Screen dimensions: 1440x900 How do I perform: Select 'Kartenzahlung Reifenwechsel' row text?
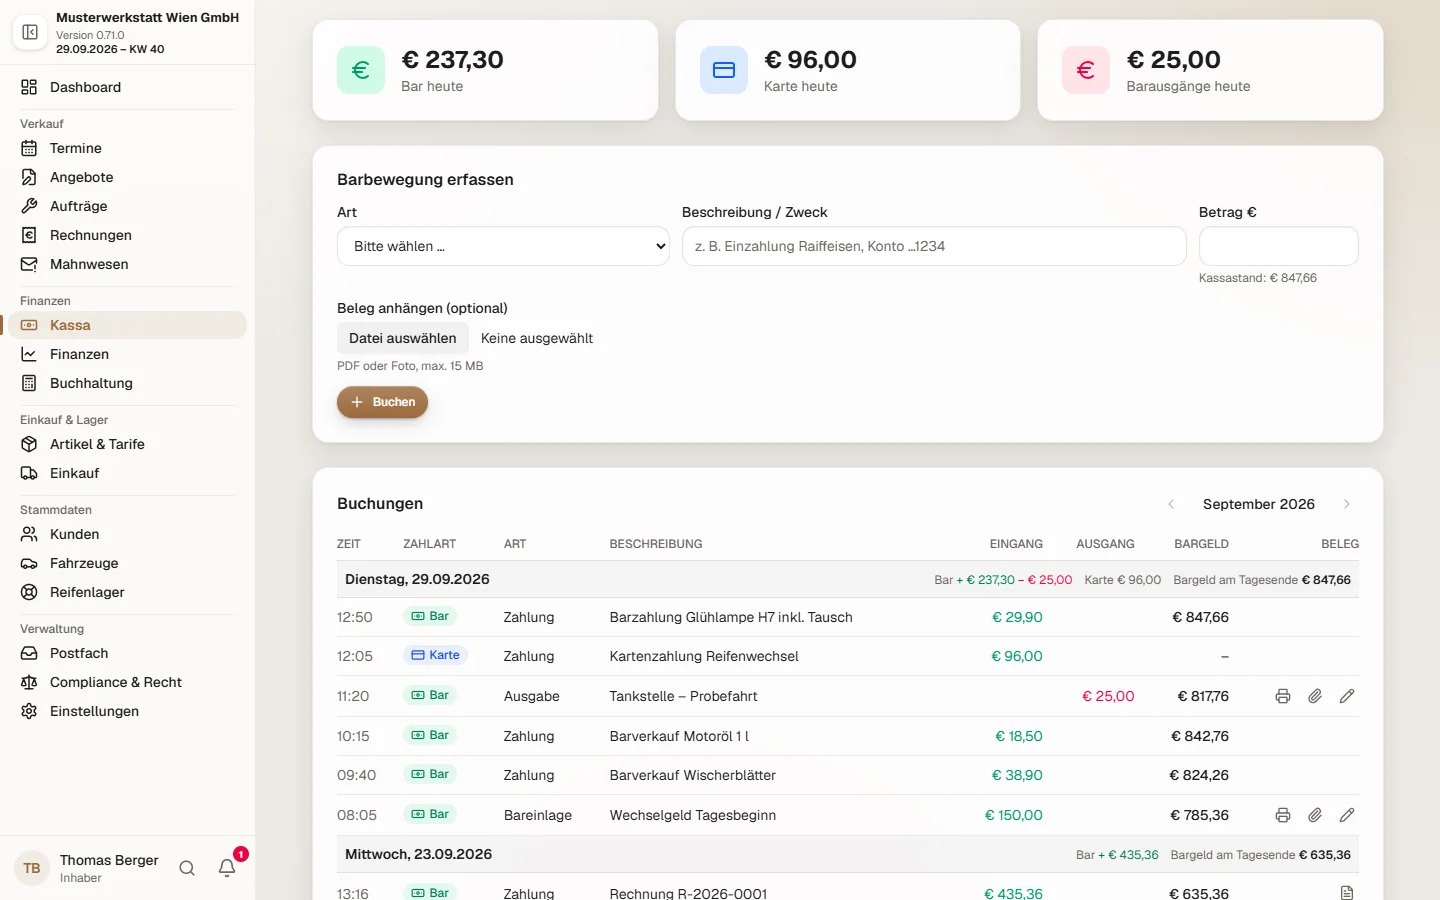point(704,656)
